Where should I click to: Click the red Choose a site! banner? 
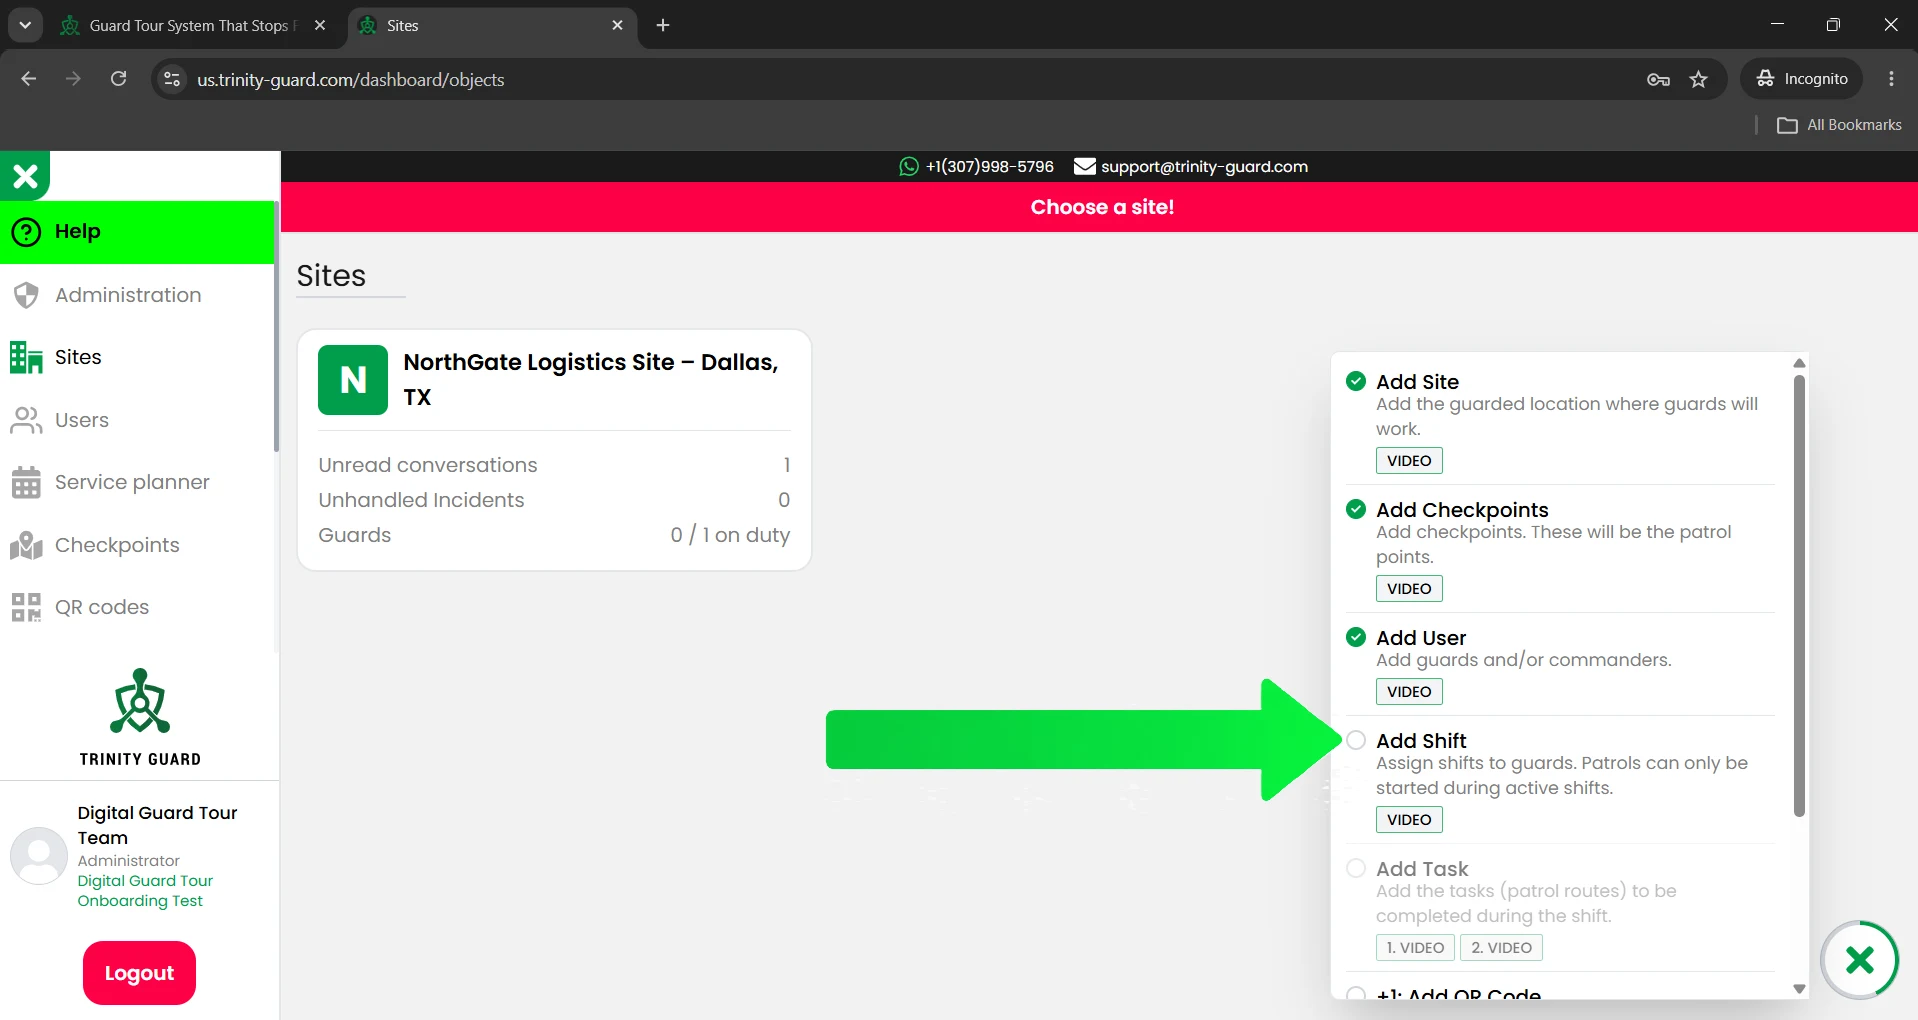click(1099, 207)
